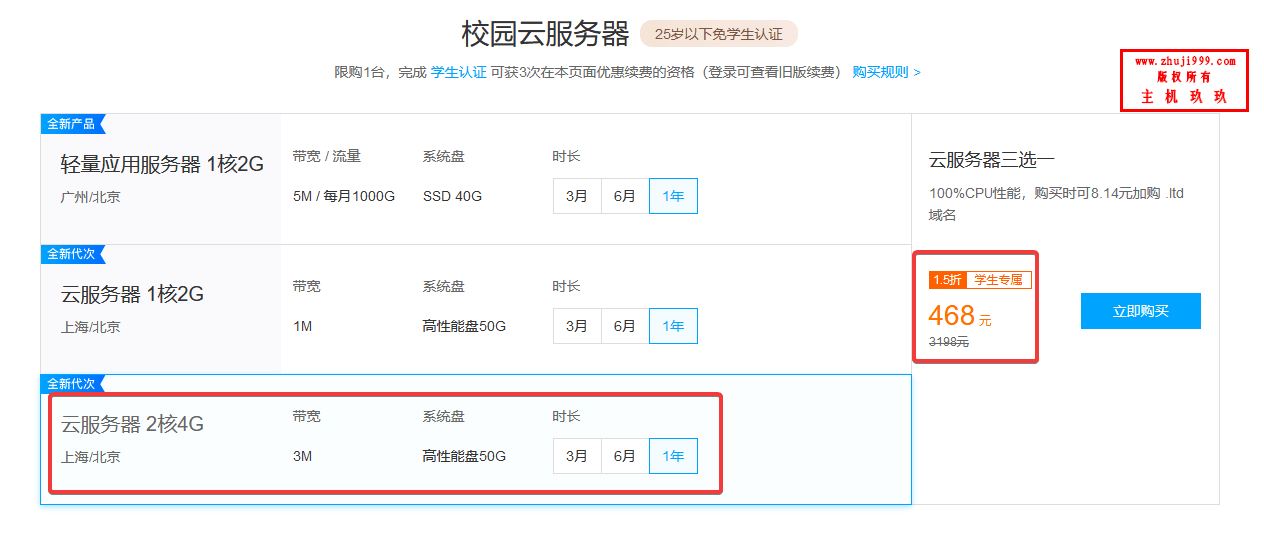This screenshot has width=1264, height=549.
Task: Open the 购买规则 link
Action: 886,73
